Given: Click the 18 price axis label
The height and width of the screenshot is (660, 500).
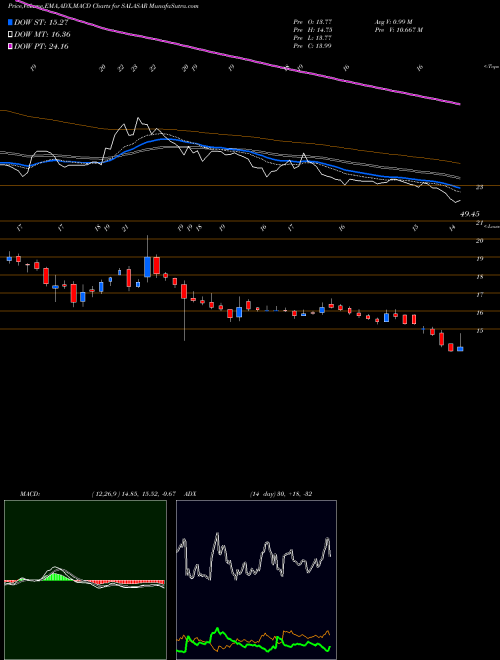Looking at the screenshot, I should 479,277.
